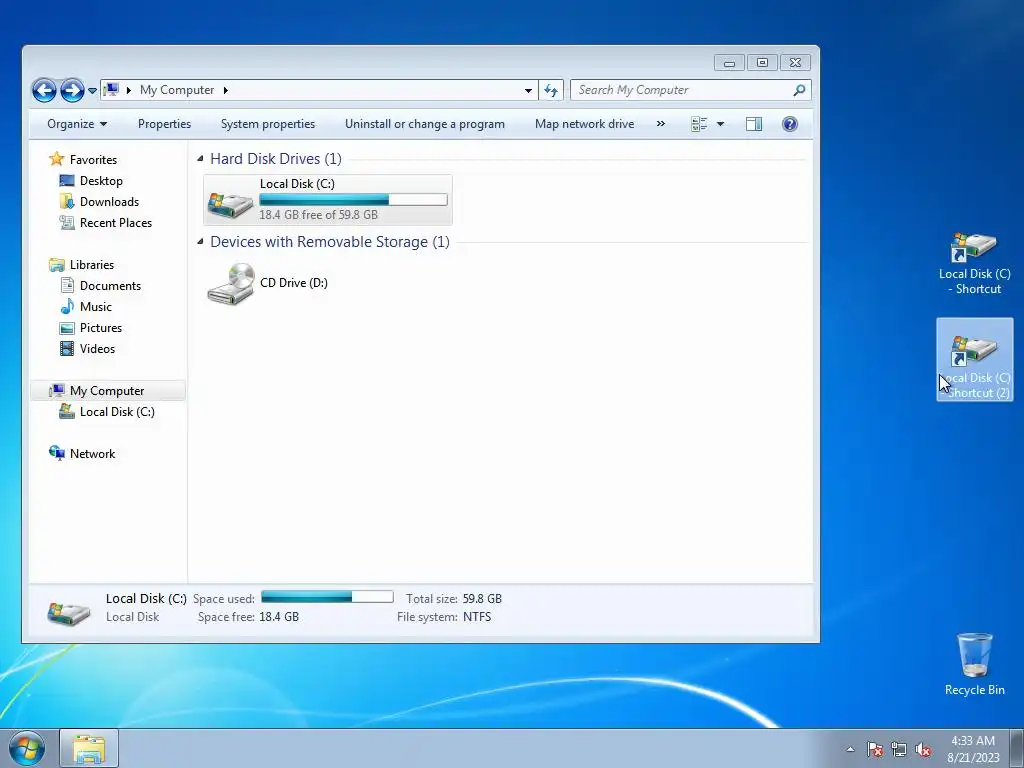Go back with the Back arrow button
Screen dimensions: 1024x768
pos(44,90)
